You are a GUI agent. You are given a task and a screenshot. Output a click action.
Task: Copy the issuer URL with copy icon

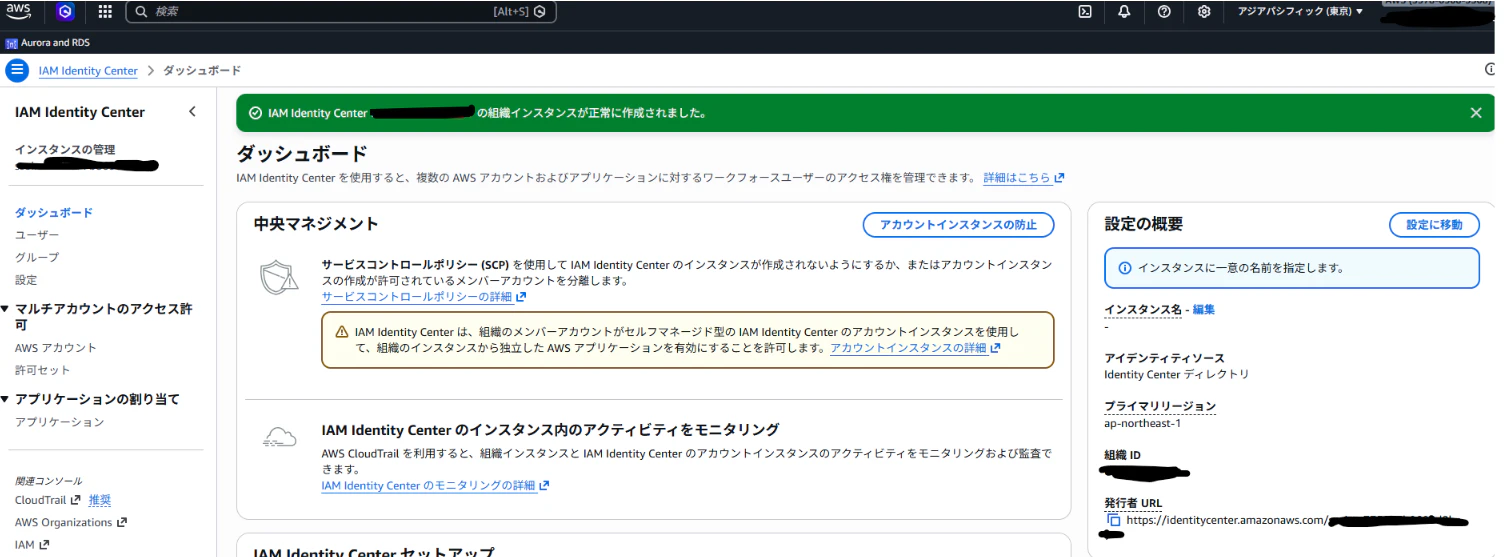pos(1113,520)
